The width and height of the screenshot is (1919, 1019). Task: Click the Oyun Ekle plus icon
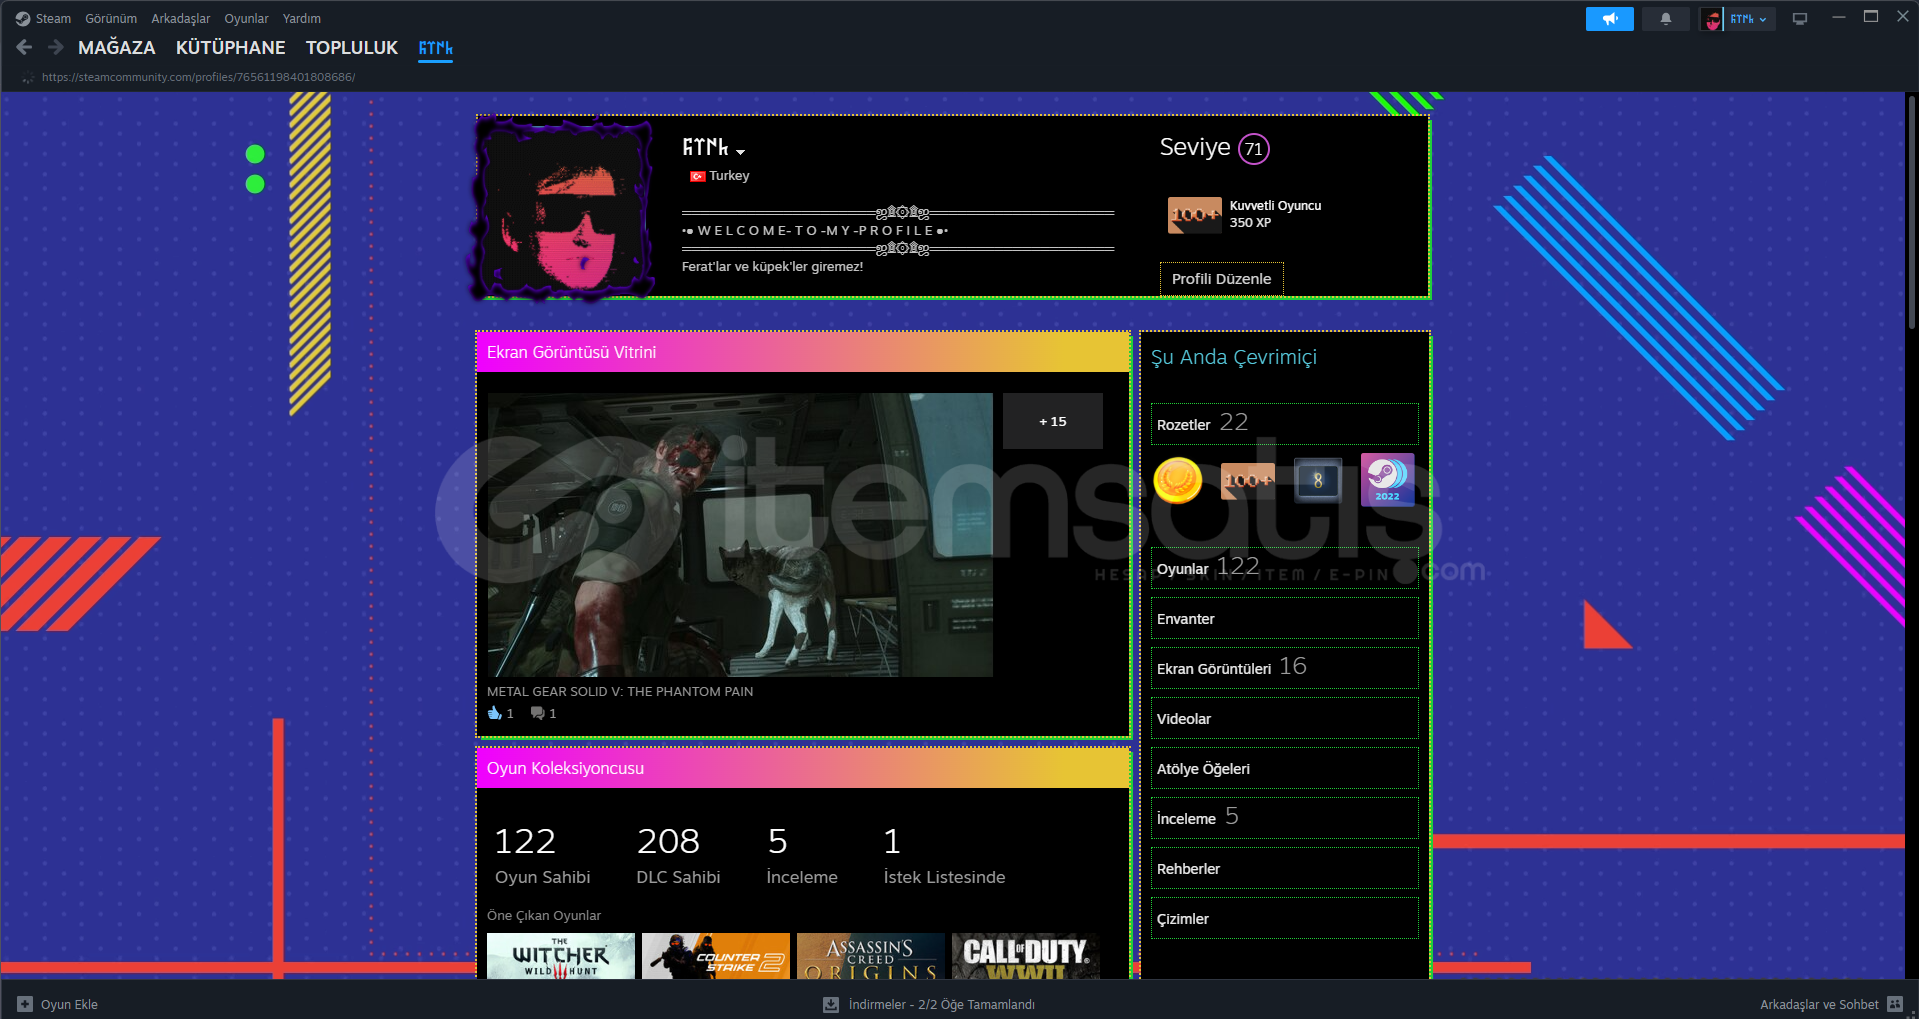tap(25, 1004)
